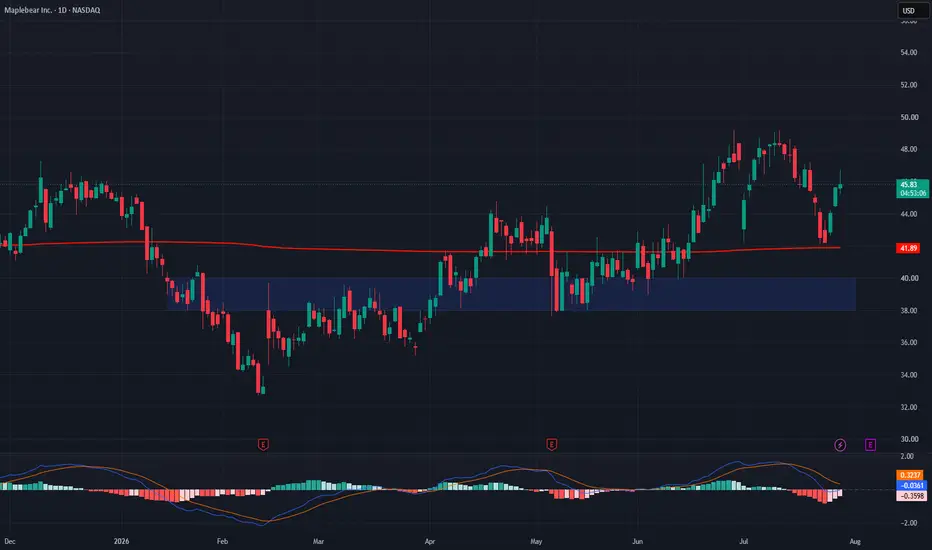Click the Aug label on time axis
932x550 pixels.
(x=855, y=541)
